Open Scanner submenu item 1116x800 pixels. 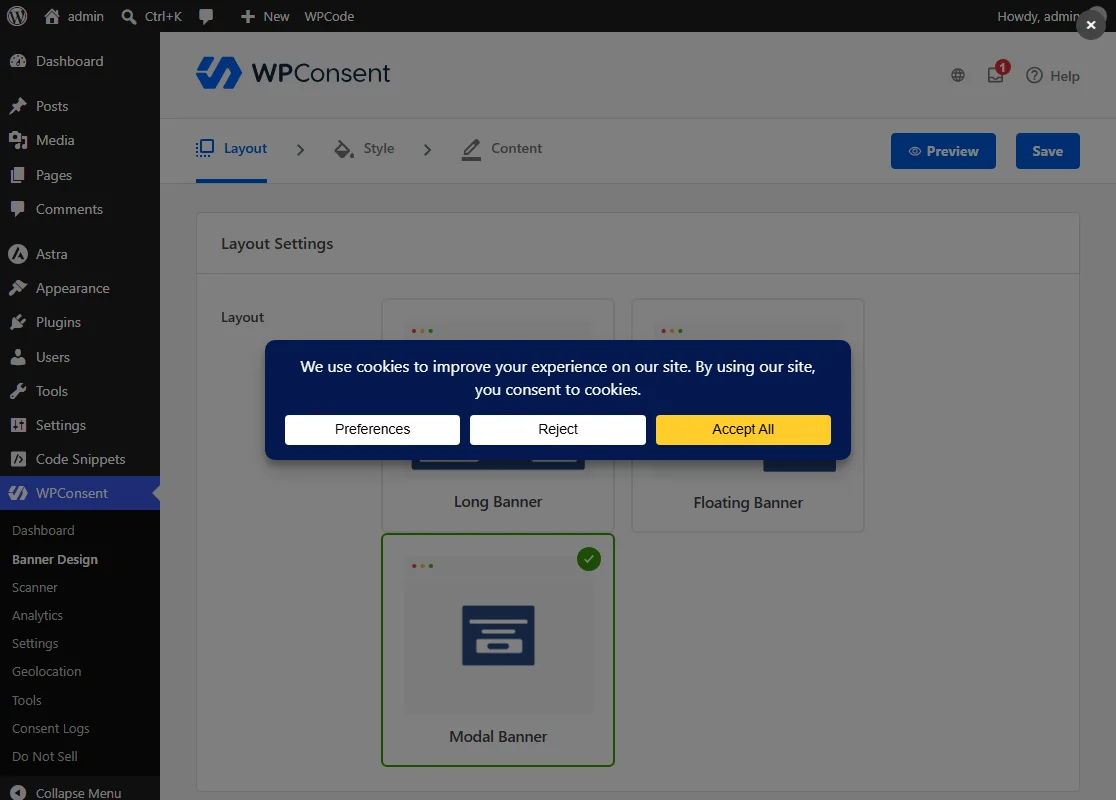35,587
